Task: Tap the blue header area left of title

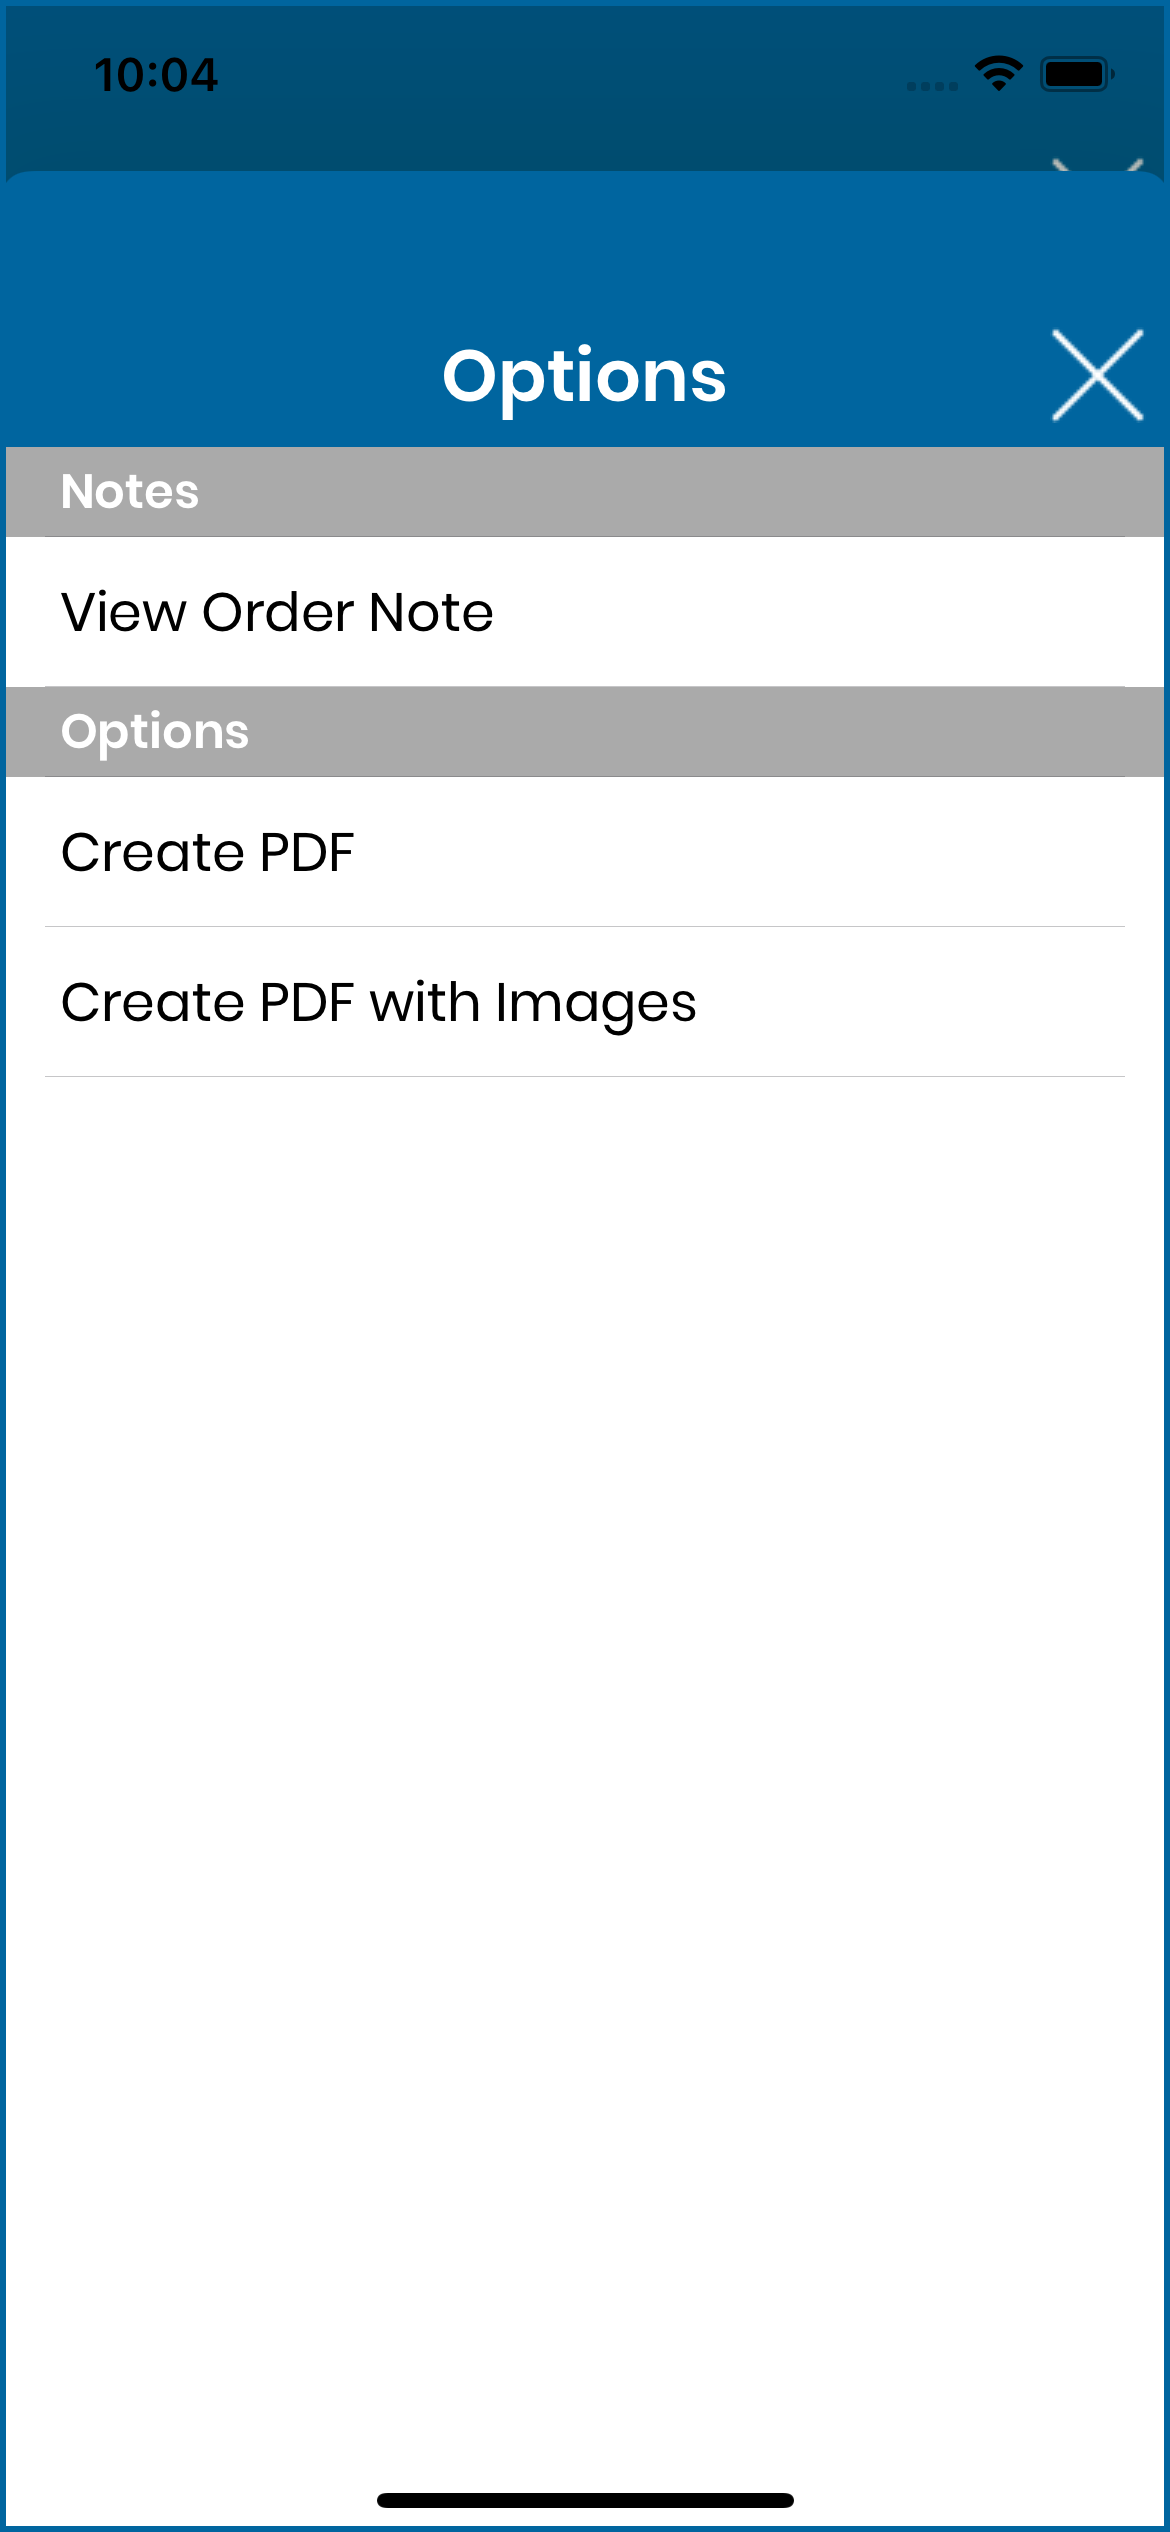Action: [x=220, y=376]
